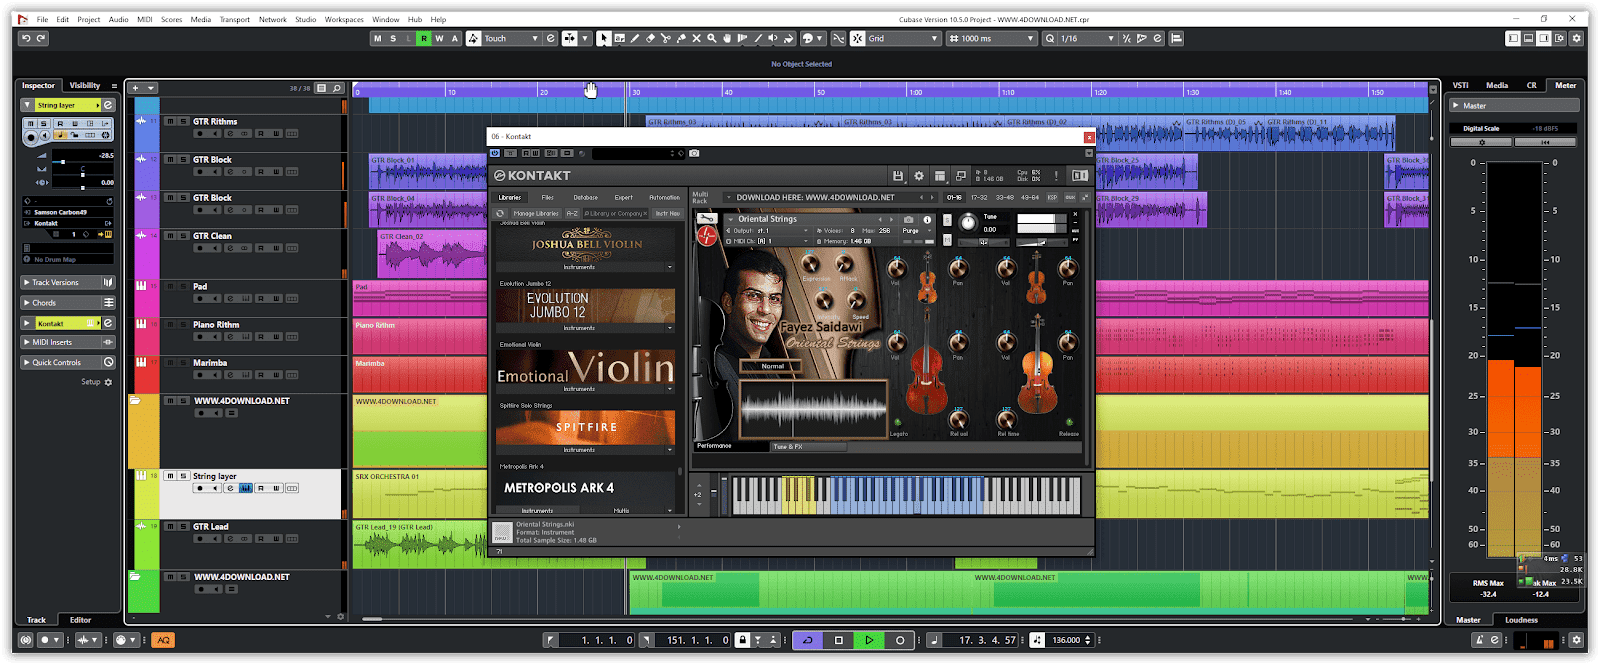Click Manage Libraries button
Image resolution: width=1600 pixels, height=665 pixels.
point(536,213)
